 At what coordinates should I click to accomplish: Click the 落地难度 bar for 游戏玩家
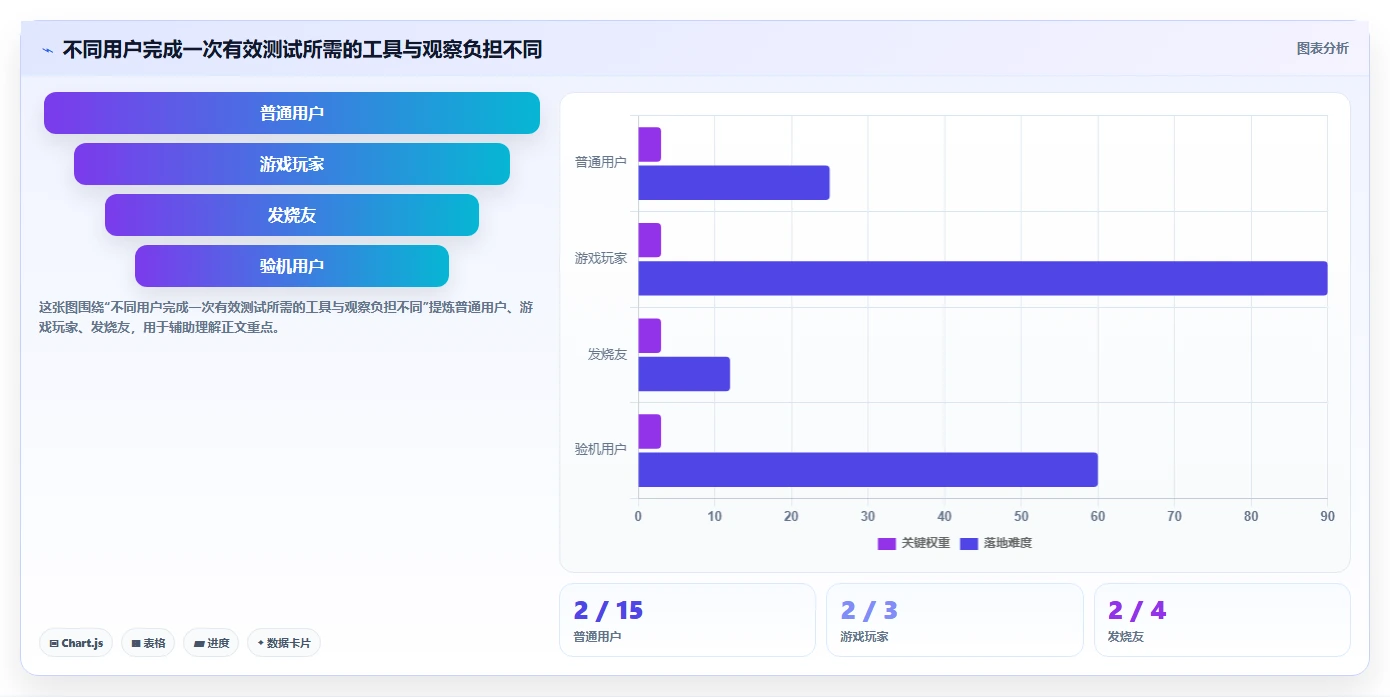(x=983, y=278)
